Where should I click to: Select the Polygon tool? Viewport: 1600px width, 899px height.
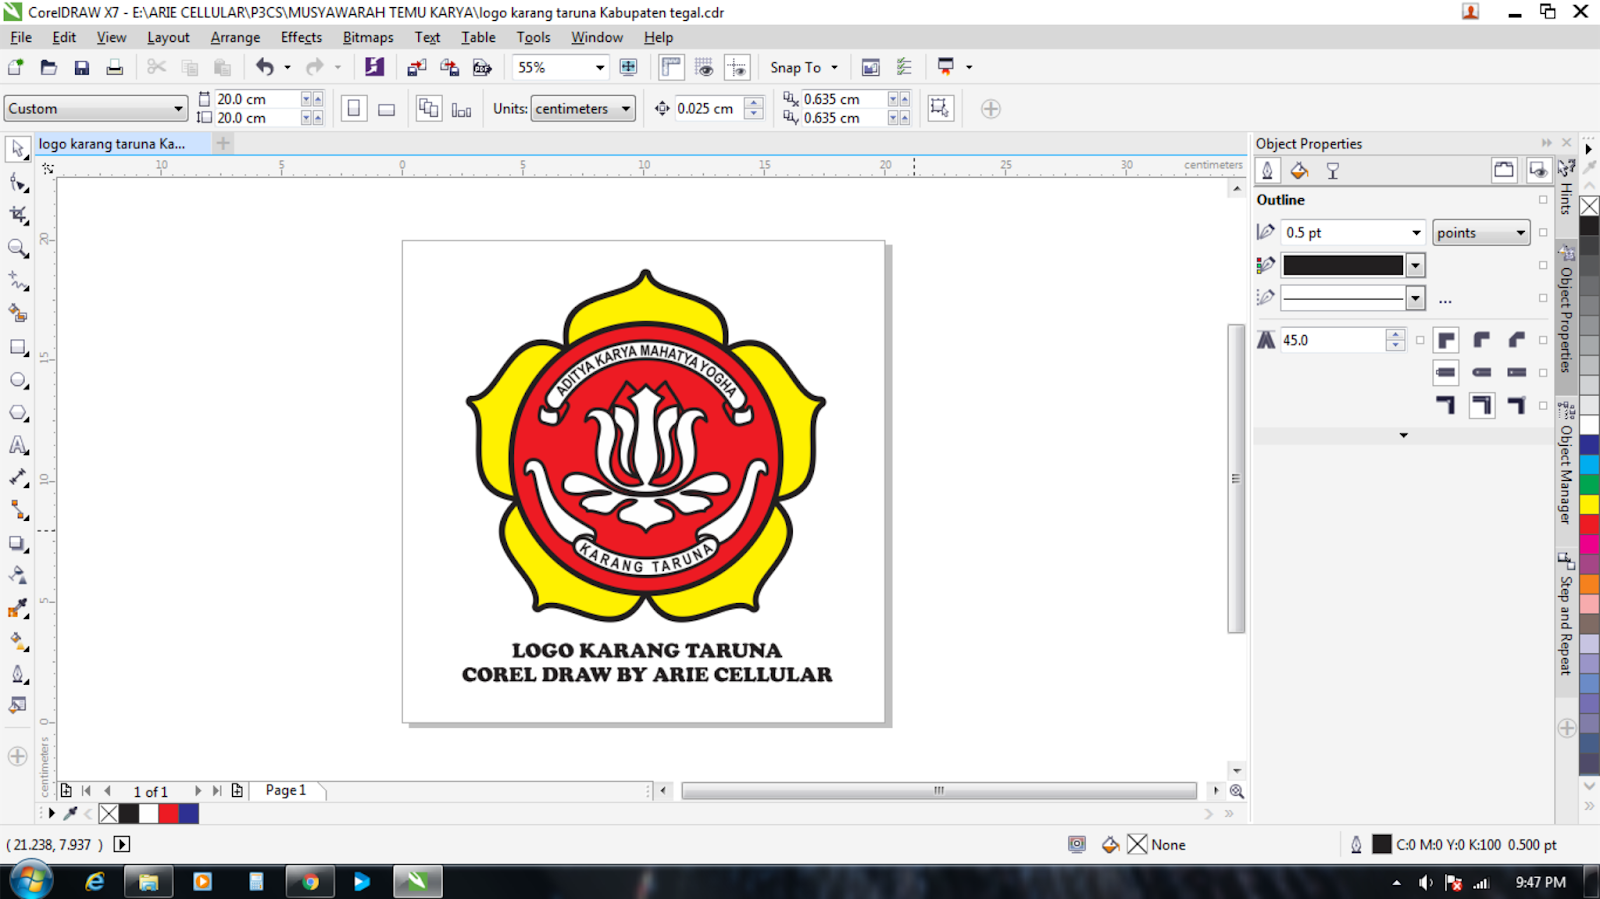[x=18, y=413]
